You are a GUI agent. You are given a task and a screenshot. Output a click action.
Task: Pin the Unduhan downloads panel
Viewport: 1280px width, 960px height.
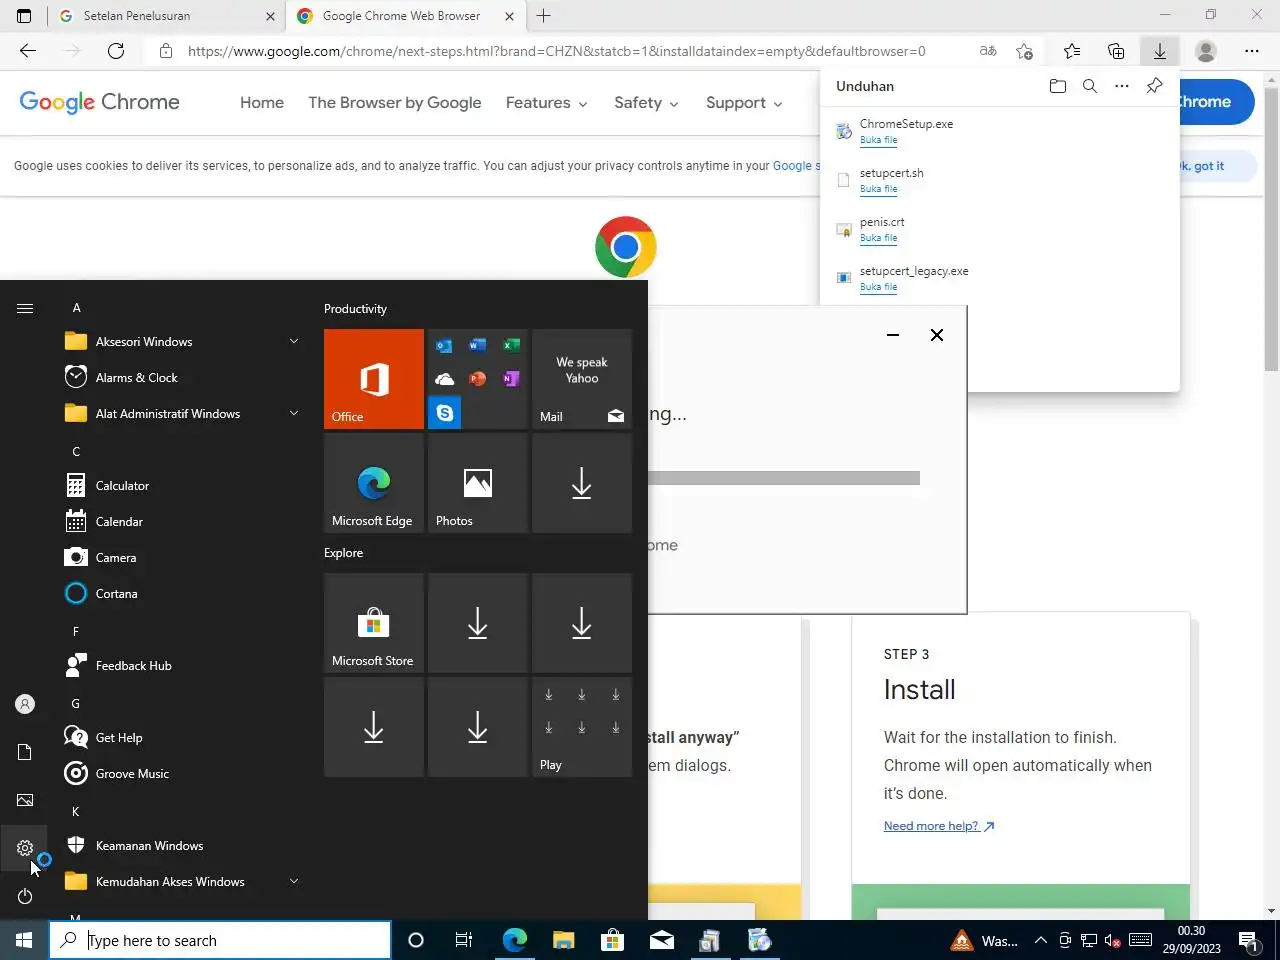point(1154,86)
